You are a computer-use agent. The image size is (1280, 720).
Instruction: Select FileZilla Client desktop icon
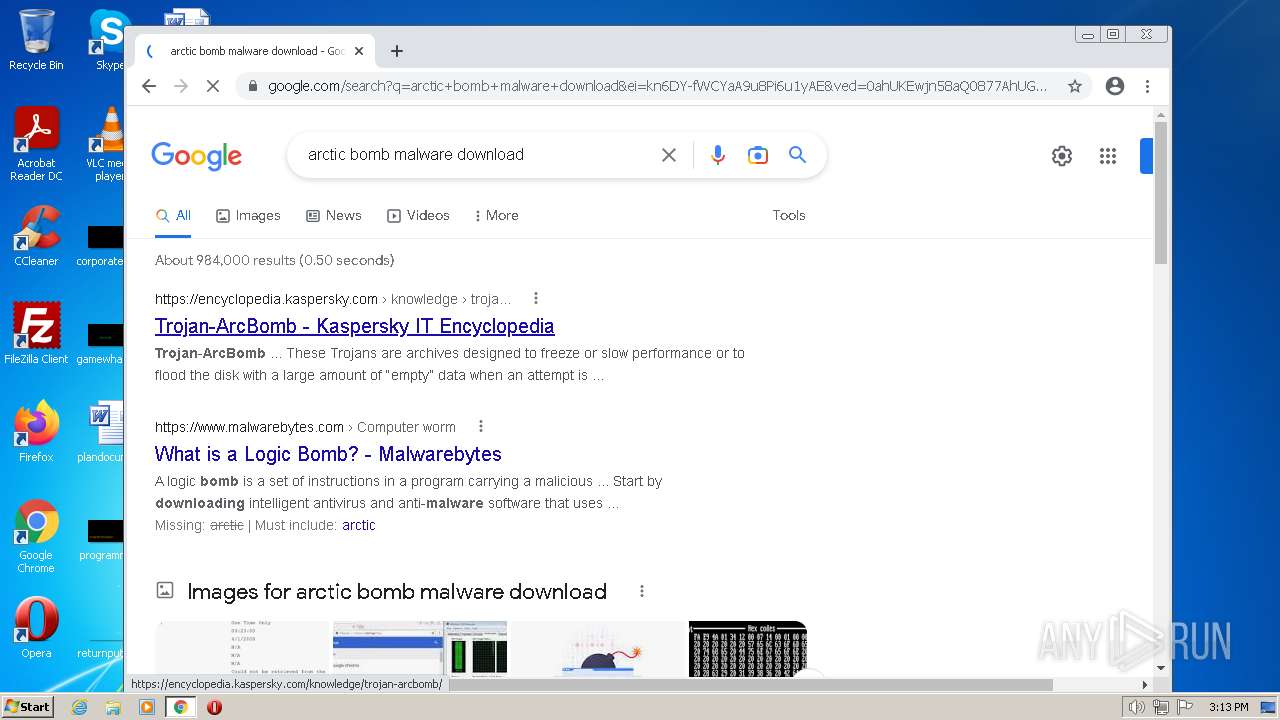[x=36, y=334]
